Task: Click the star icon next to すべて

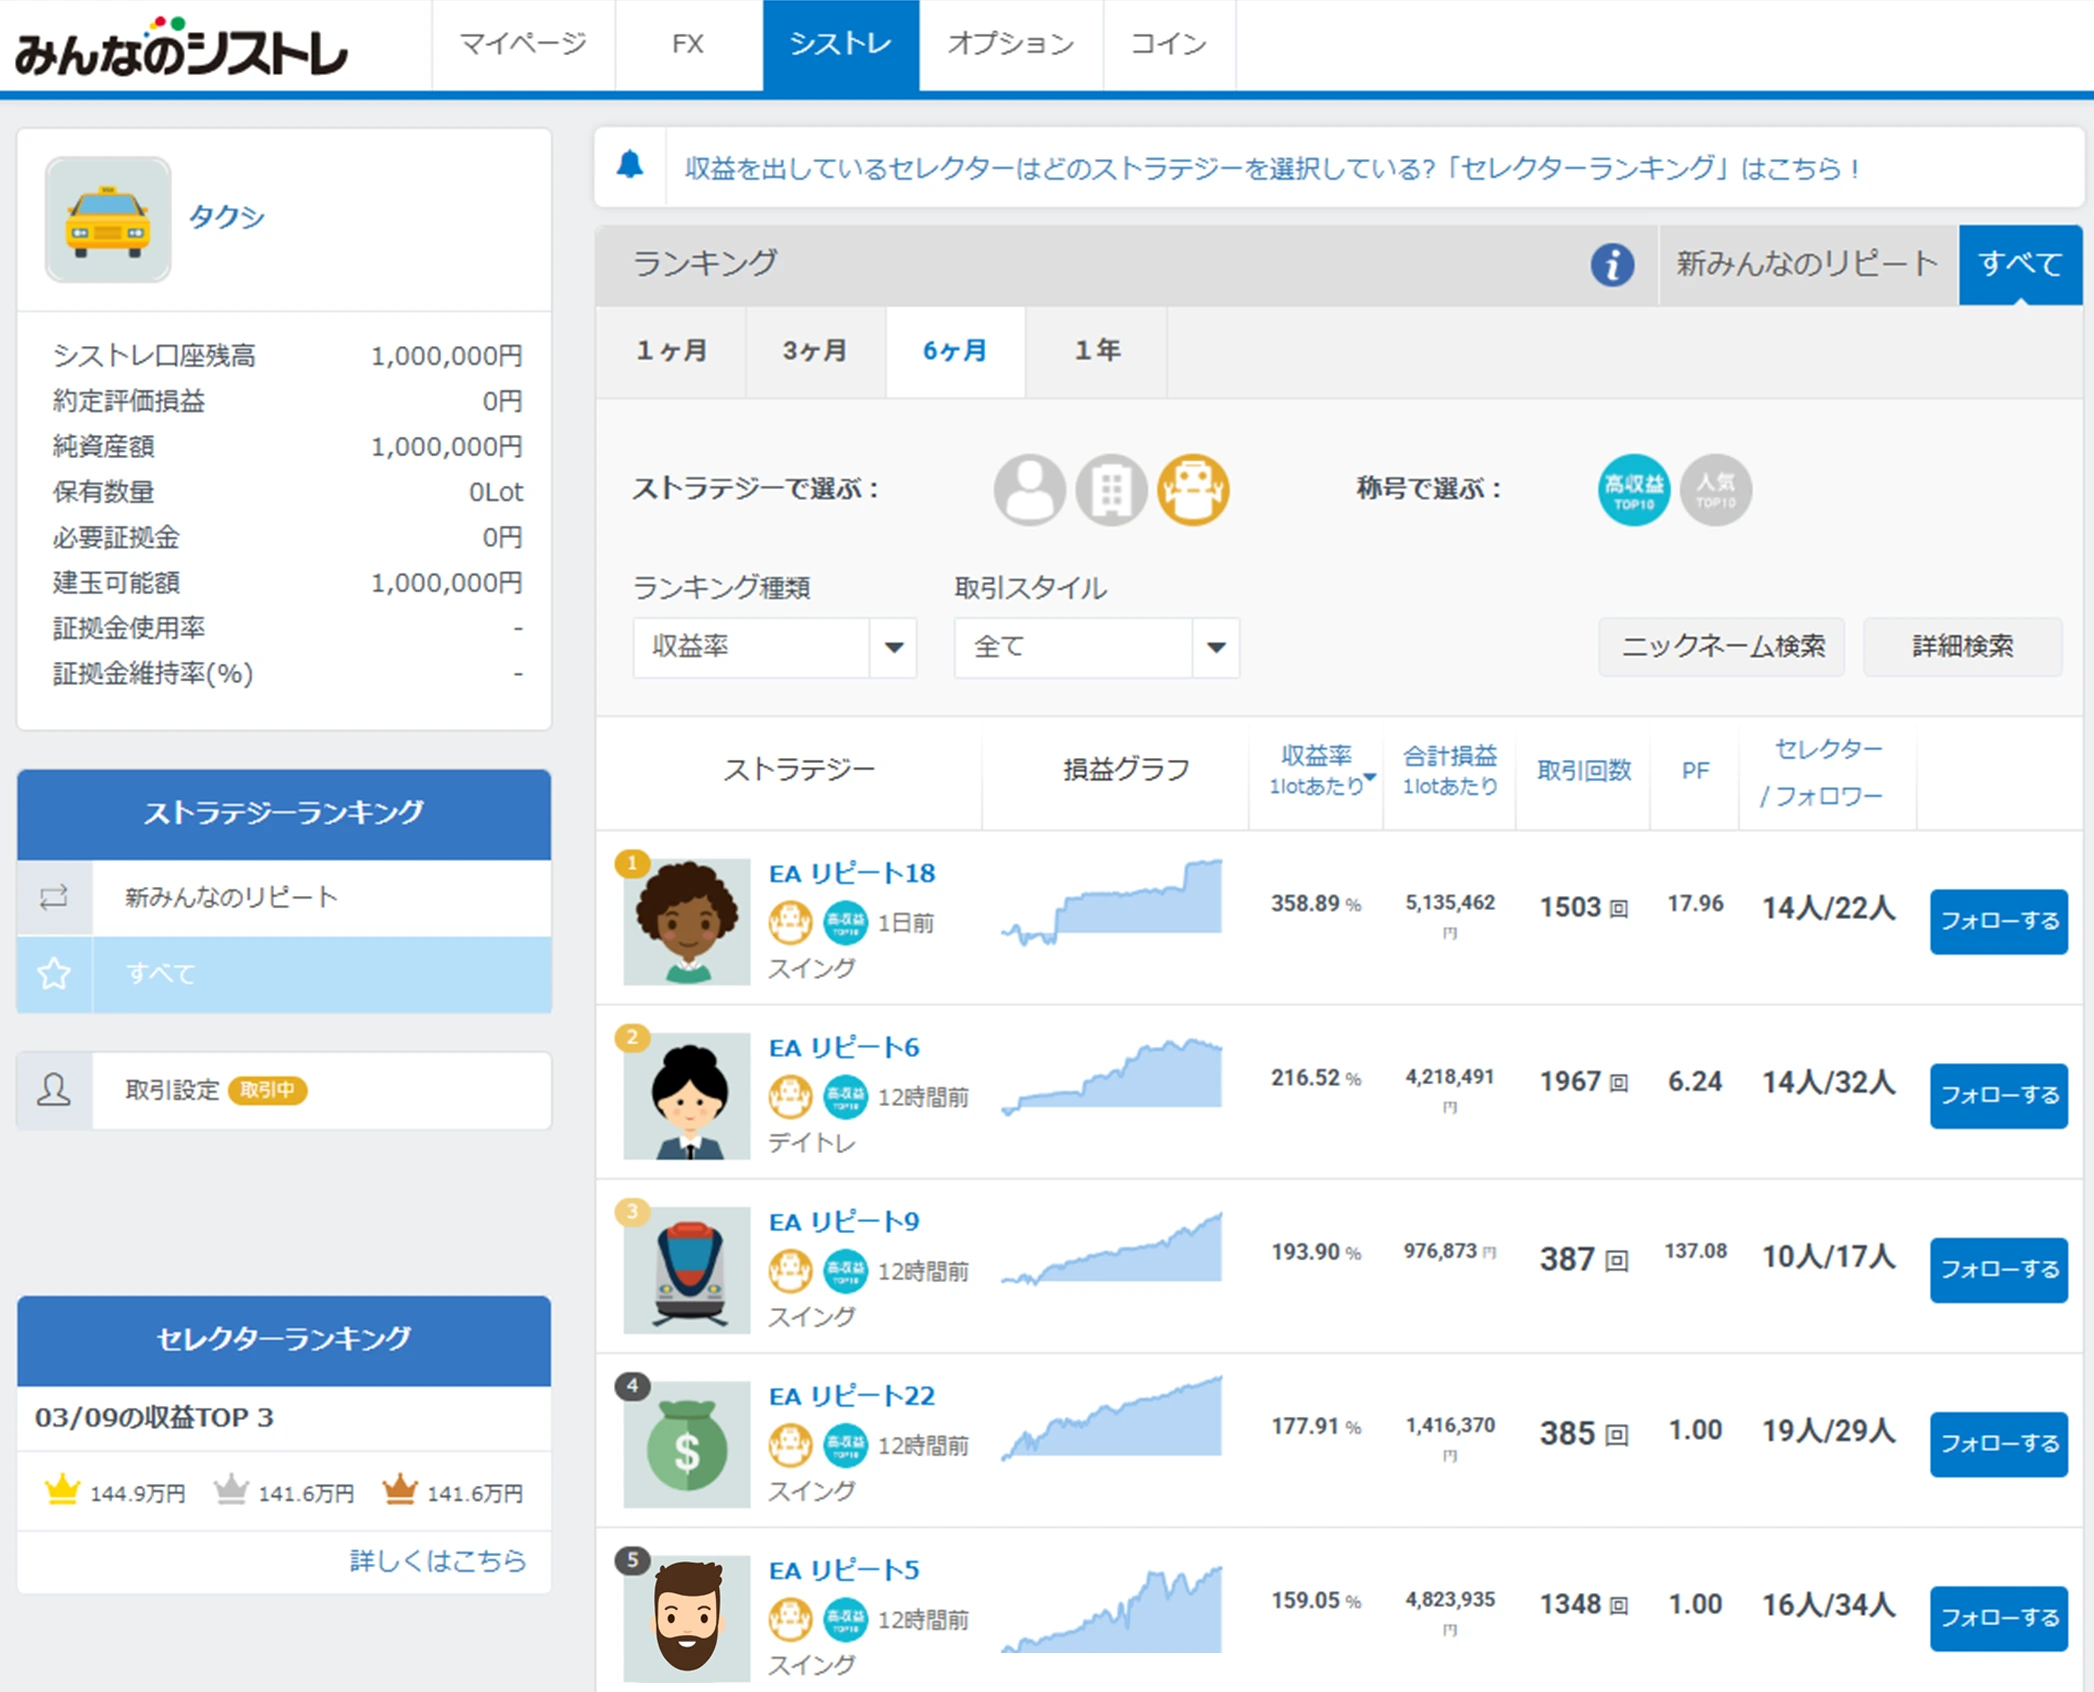Action: coord(54,973)
